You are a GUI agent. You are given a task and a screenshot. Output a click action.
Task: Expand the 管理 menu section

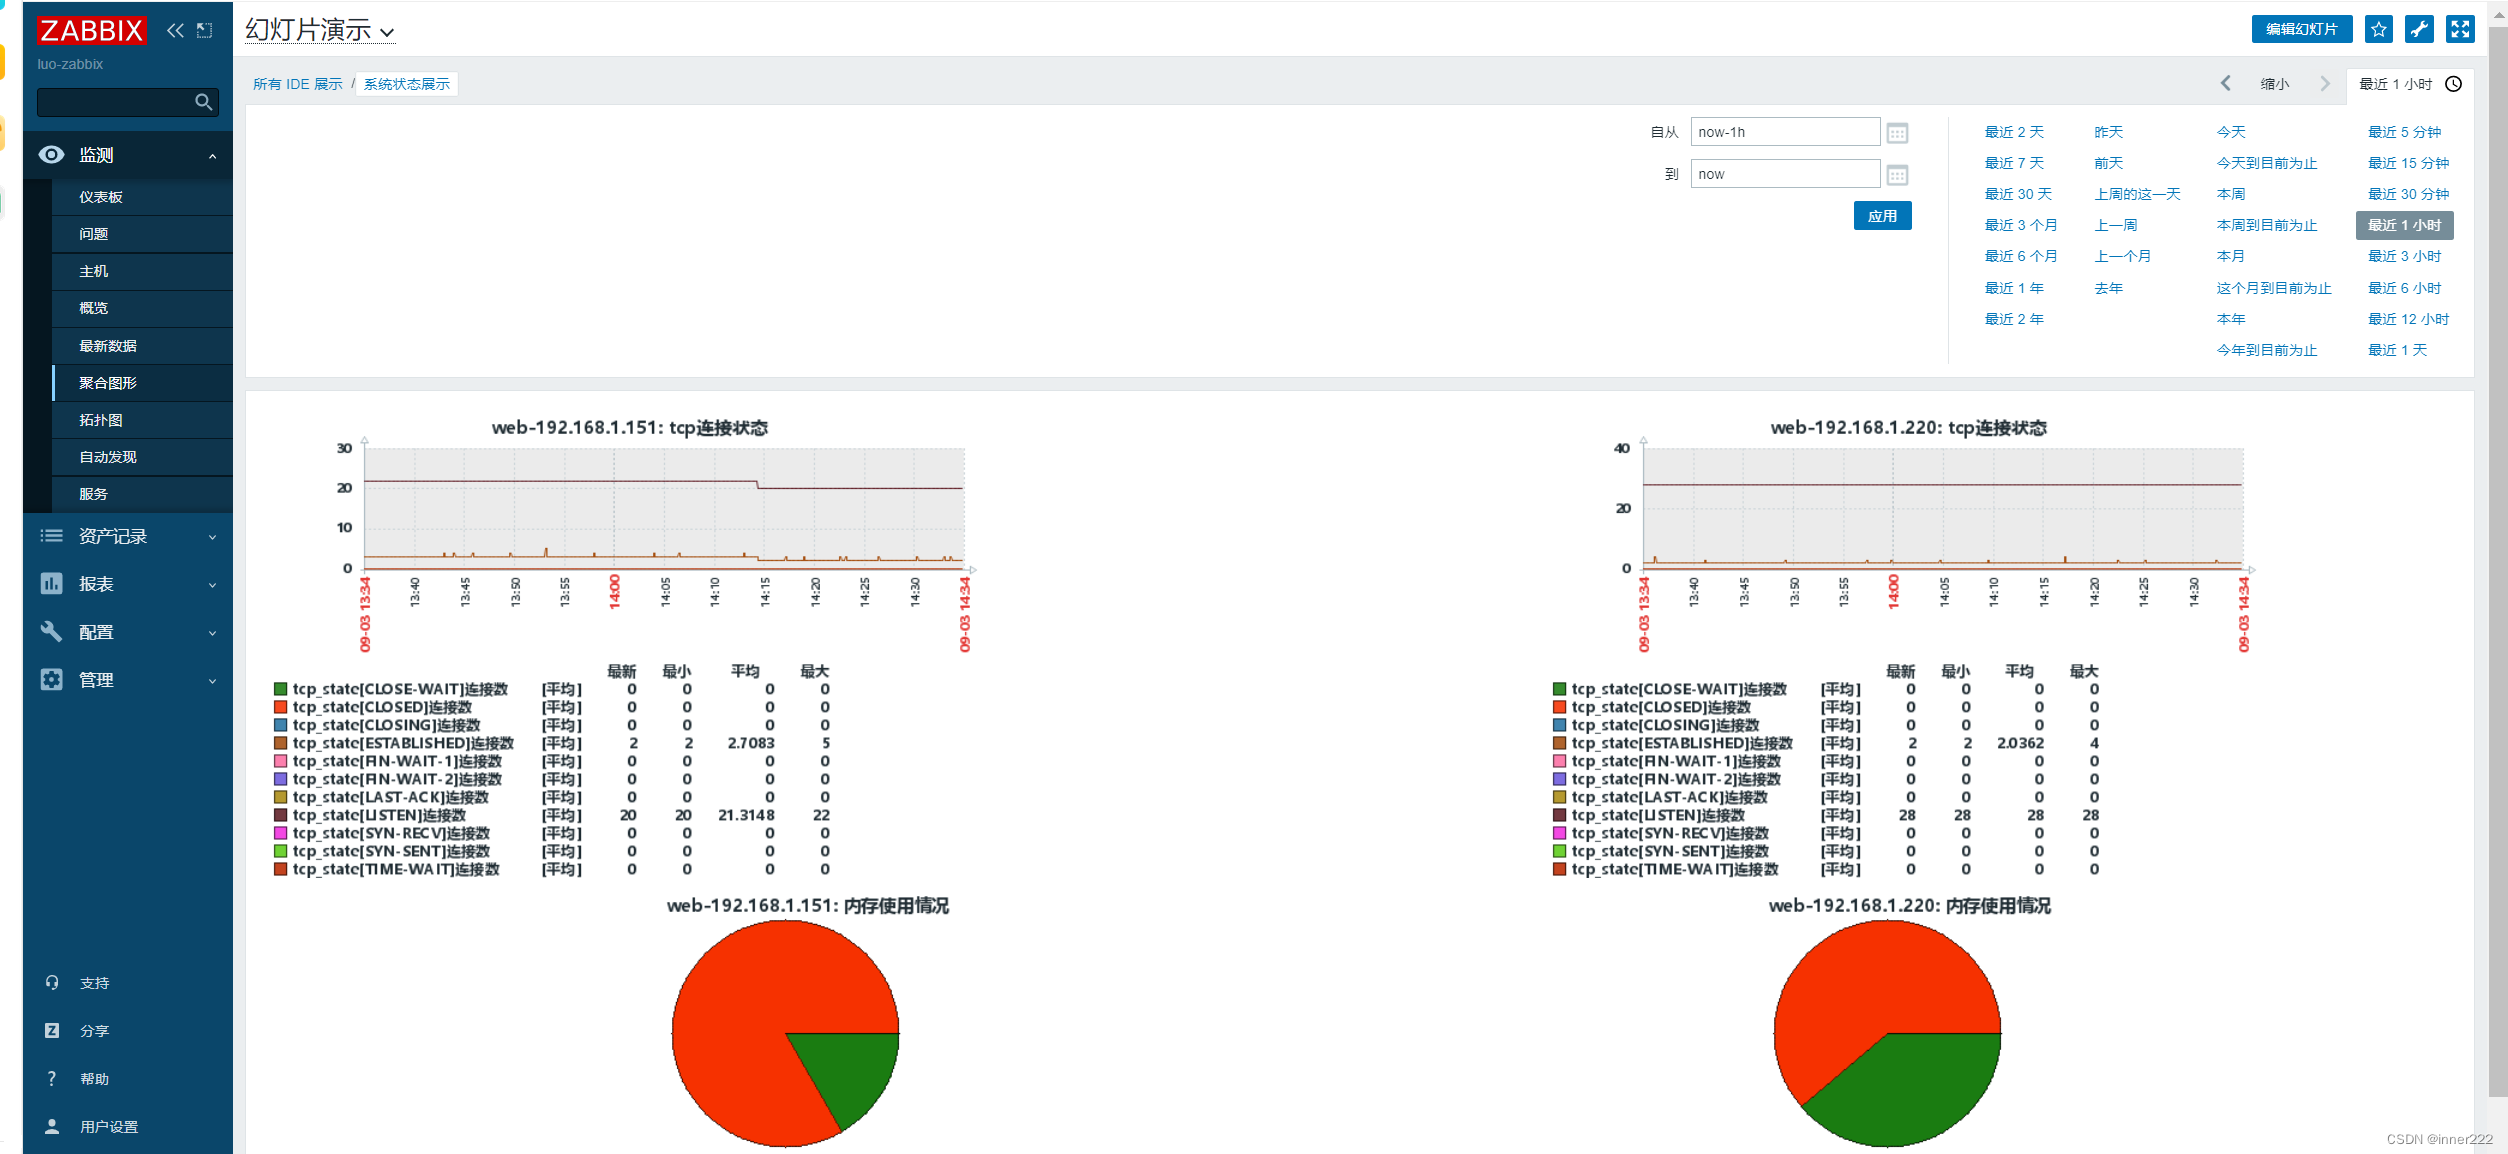tap(212, 681)
